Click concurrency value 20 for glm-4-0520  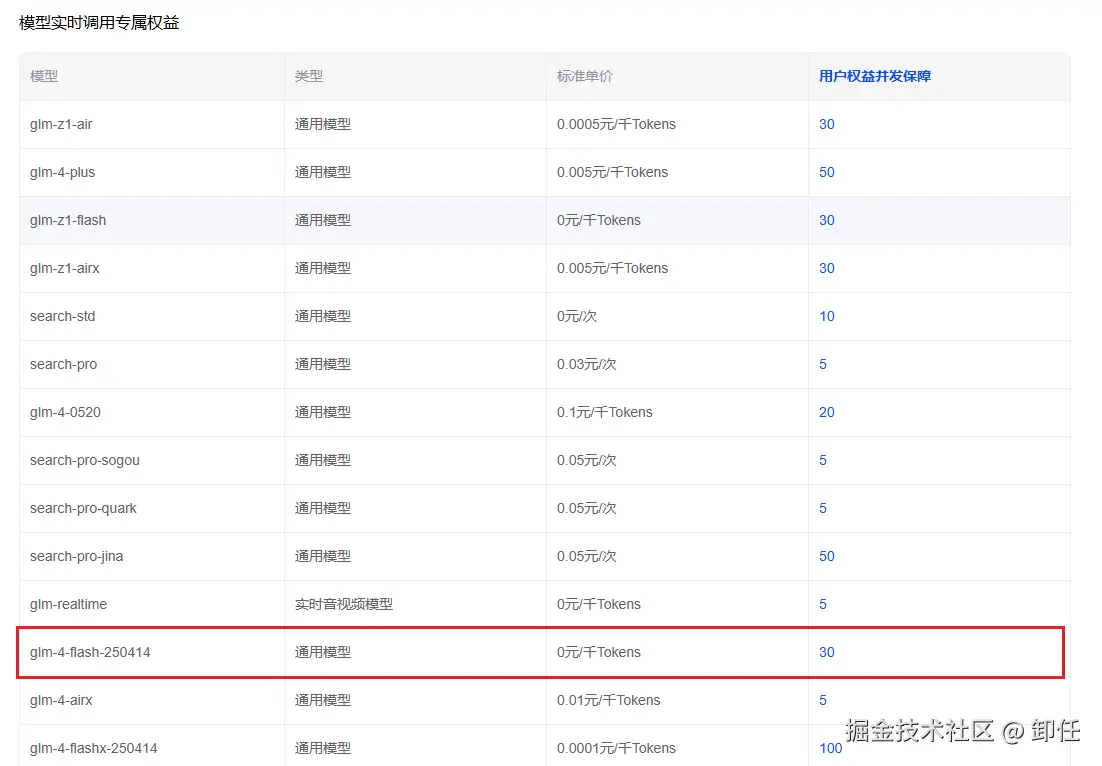click(826, 413)
